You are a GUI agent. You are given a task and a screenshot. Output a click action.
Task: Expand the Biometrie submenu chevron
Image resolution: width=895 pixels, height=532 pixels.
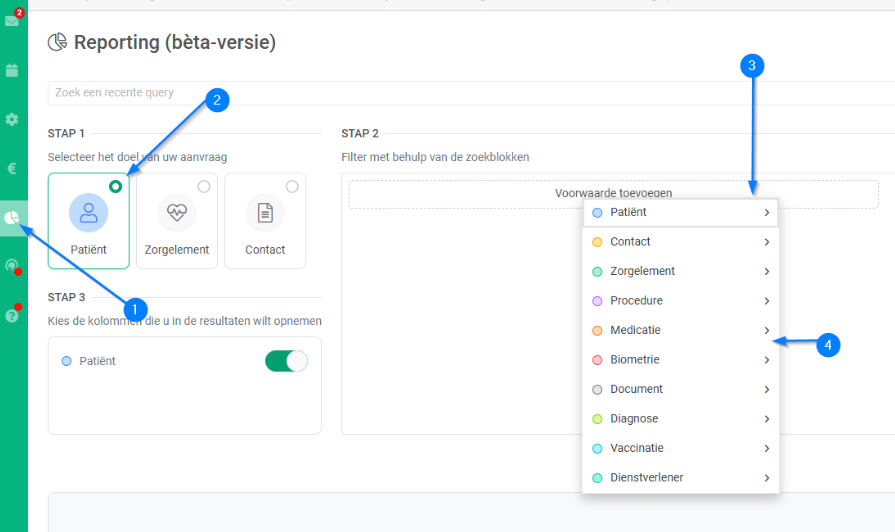(x=766, y=360)
